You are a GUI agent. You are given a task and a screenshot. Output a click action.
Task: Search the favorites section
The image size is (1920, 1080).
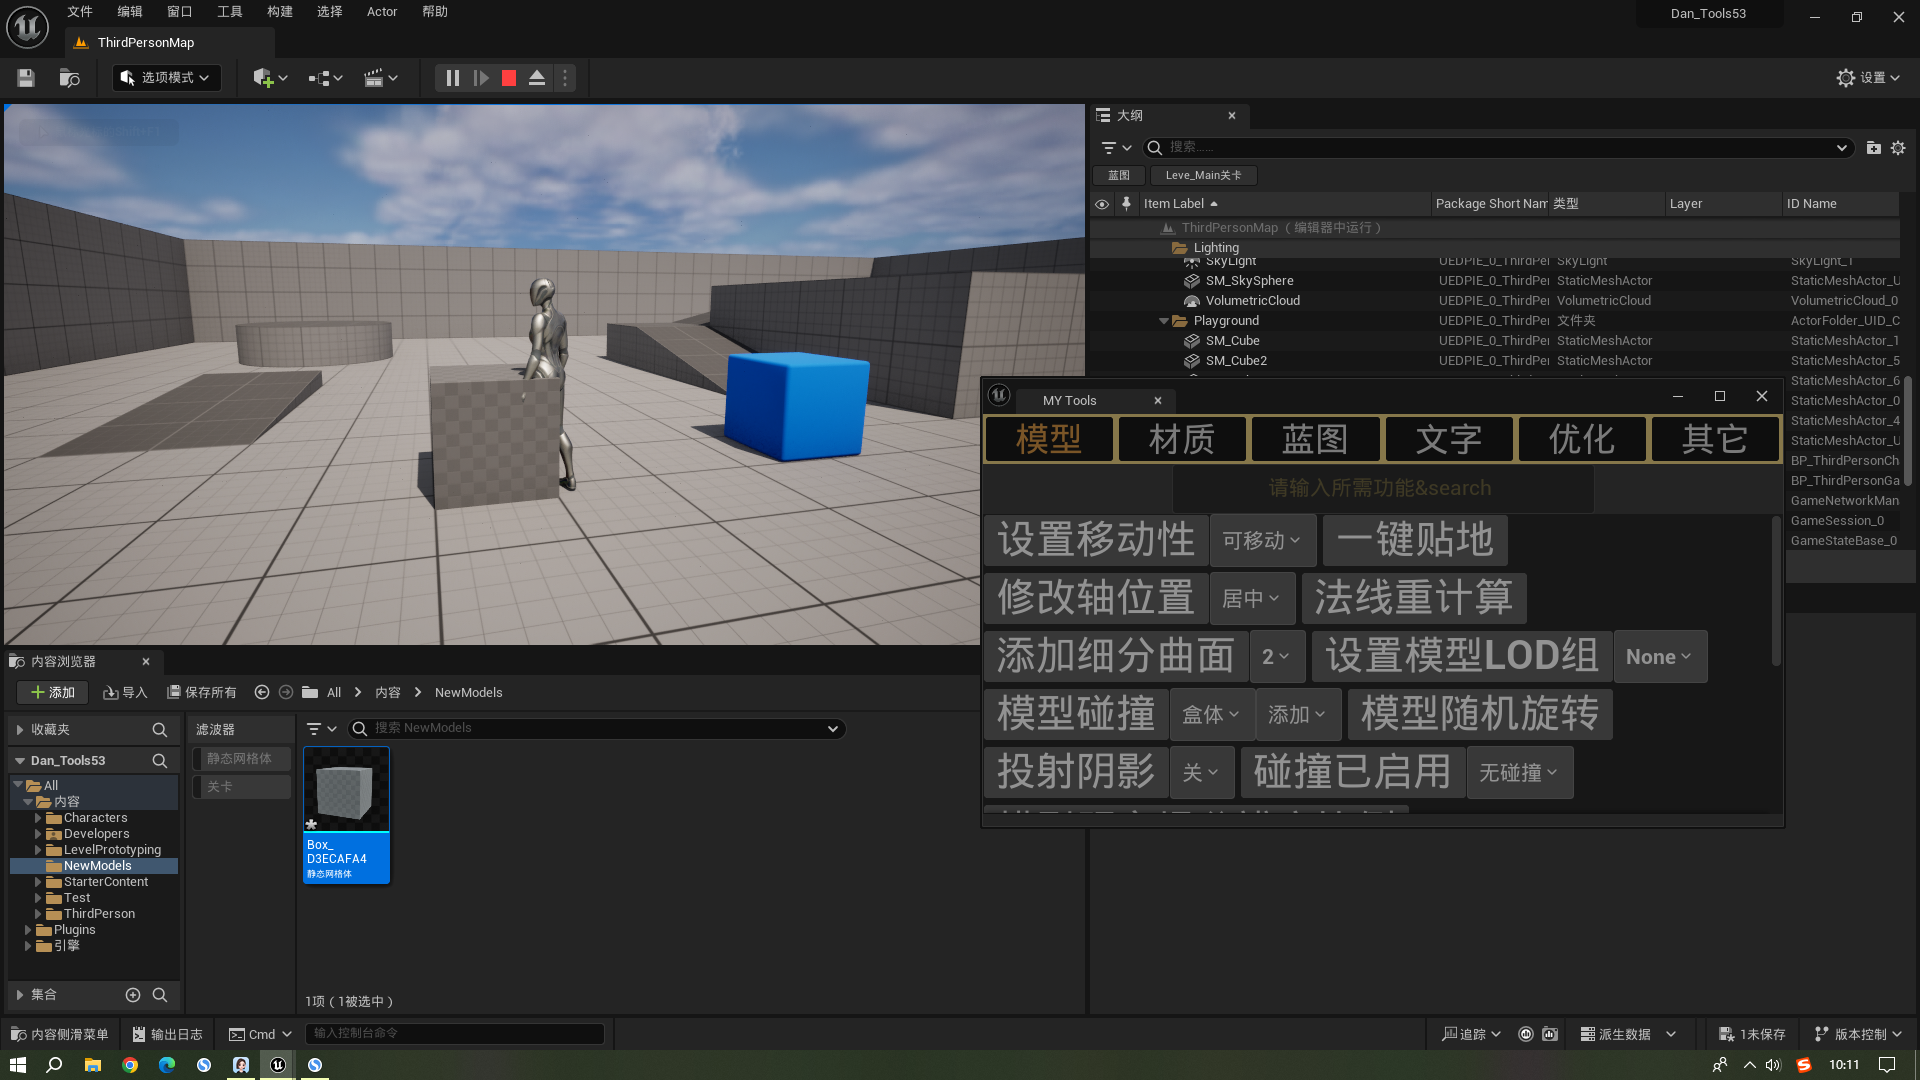pyautogui.click(x=159, y=730)
